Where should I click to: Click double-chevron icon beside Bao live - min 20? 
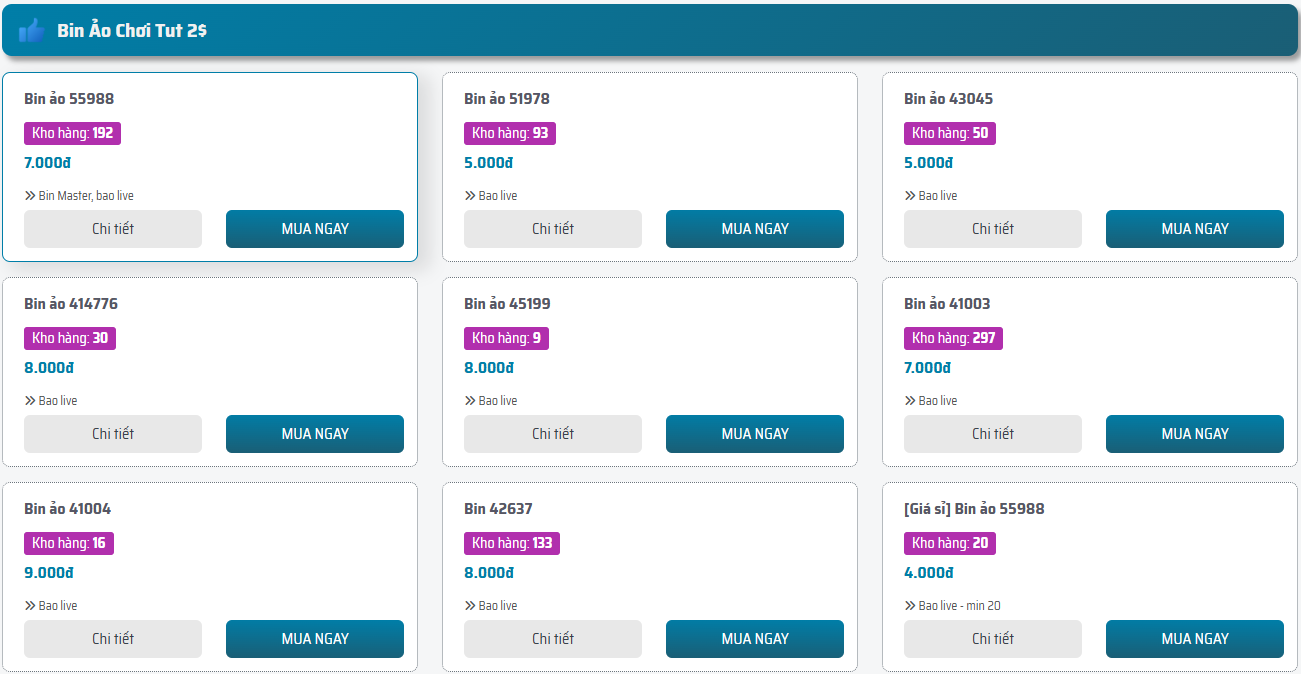(910, 606)
